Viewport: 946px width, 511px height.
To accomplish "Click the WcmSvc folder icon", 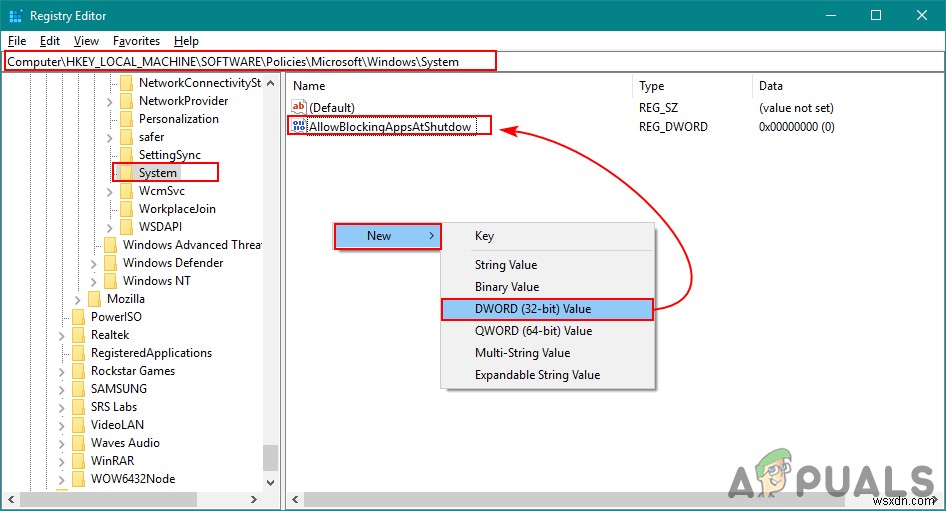I will (127, 191).
